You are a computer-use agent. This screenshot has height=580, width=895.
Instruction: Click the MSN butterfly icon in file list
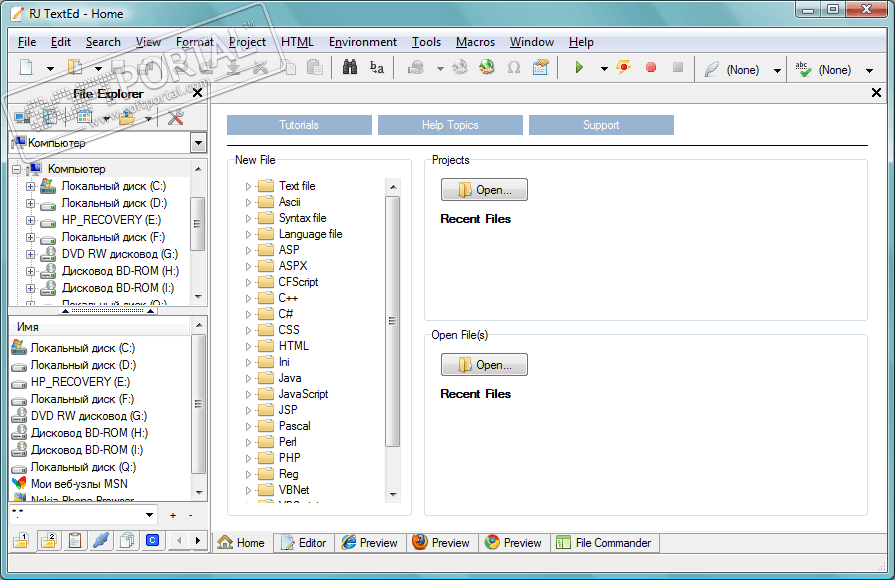[x=19, y=483]
